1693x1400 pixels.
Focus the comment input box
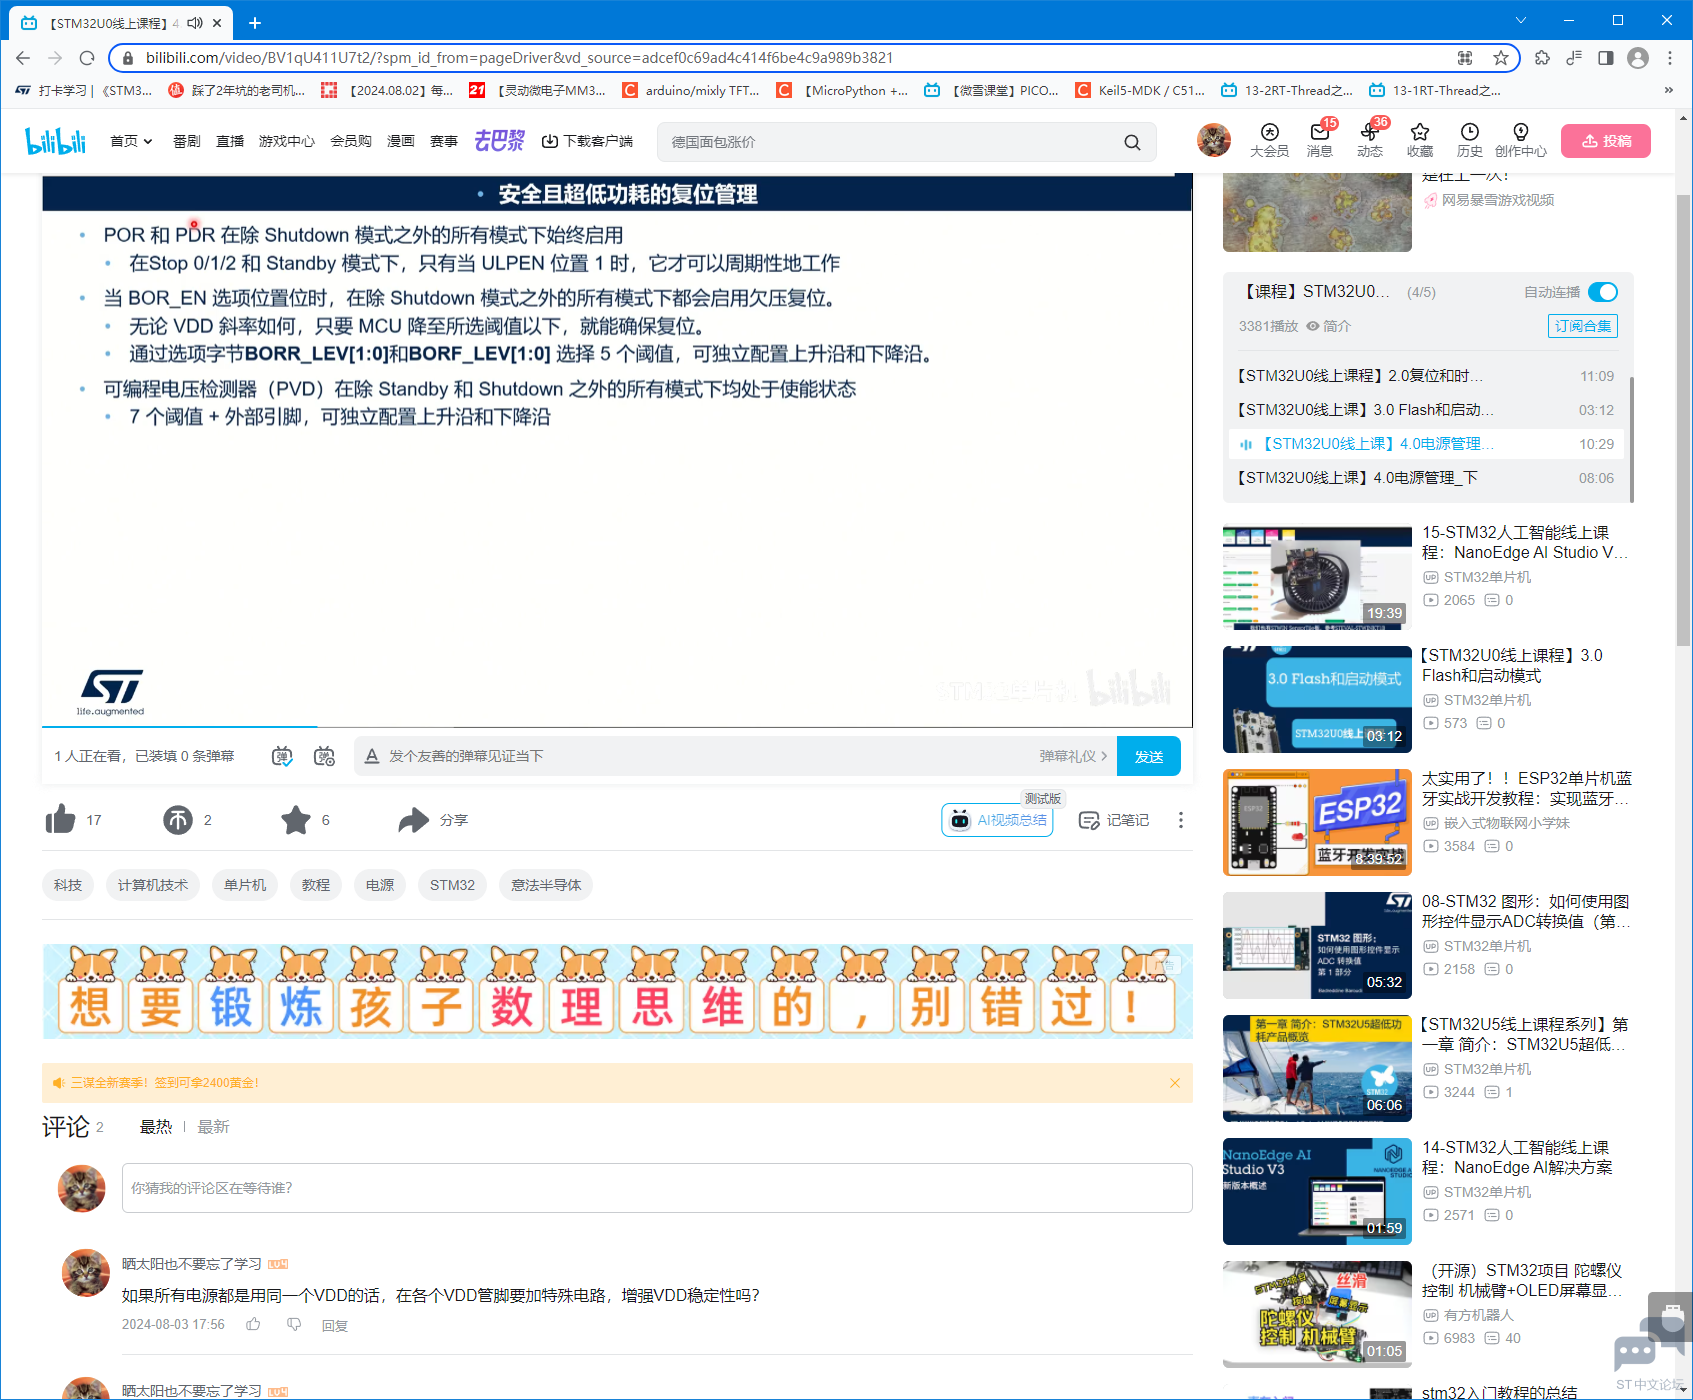(657, 1188)
